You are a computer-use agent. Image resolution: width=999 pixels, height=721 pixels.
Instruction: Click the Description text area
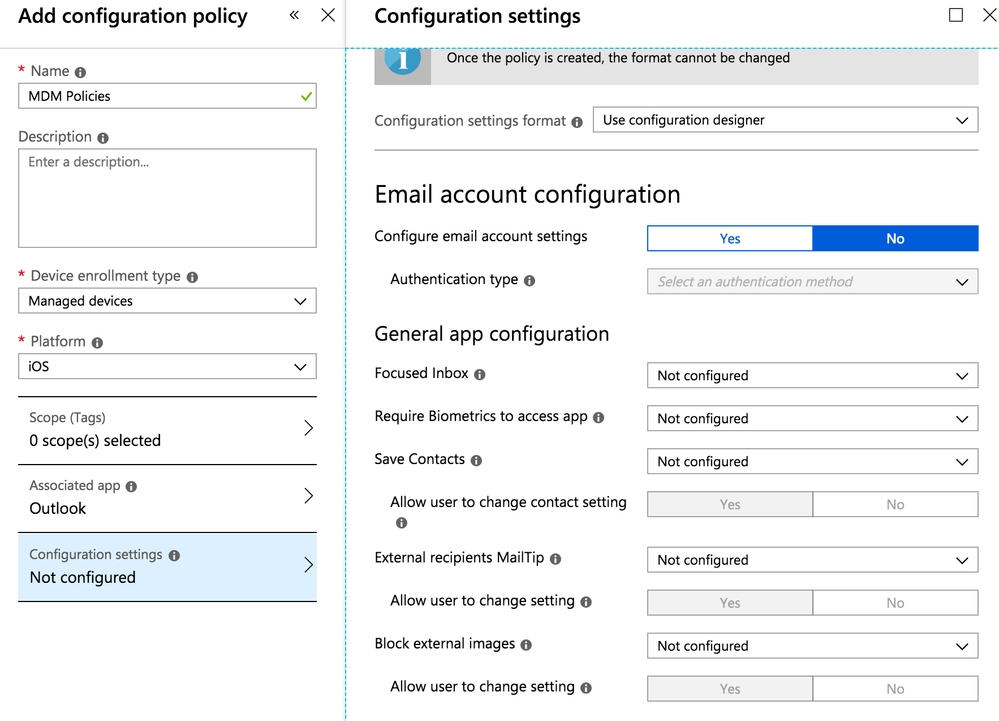[168, 198]
